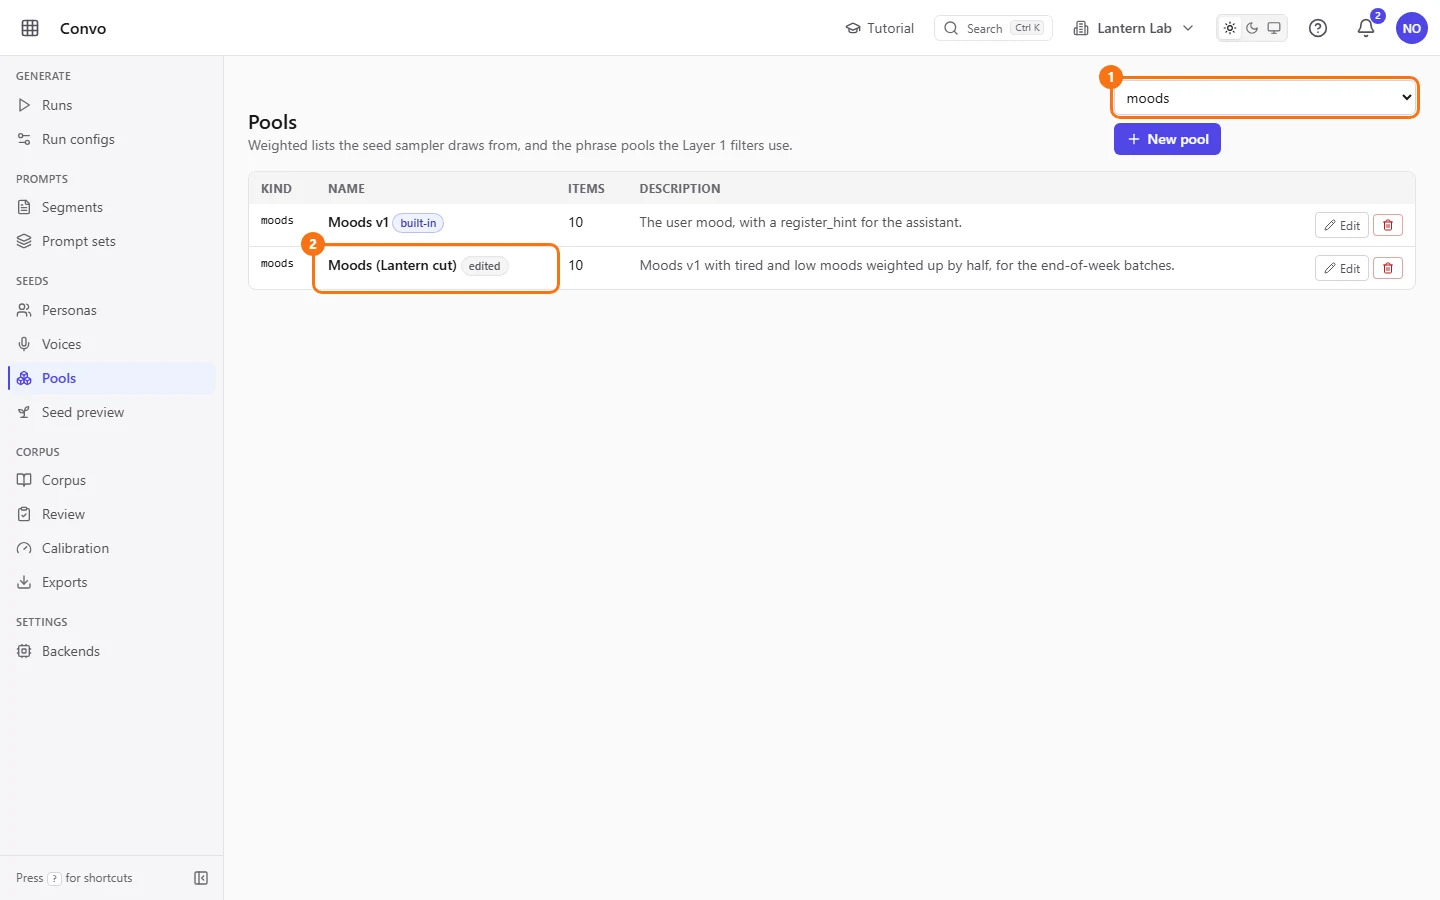Screen dimensions: 1440x900
Task: Focus the Search field
Action: 993,28
